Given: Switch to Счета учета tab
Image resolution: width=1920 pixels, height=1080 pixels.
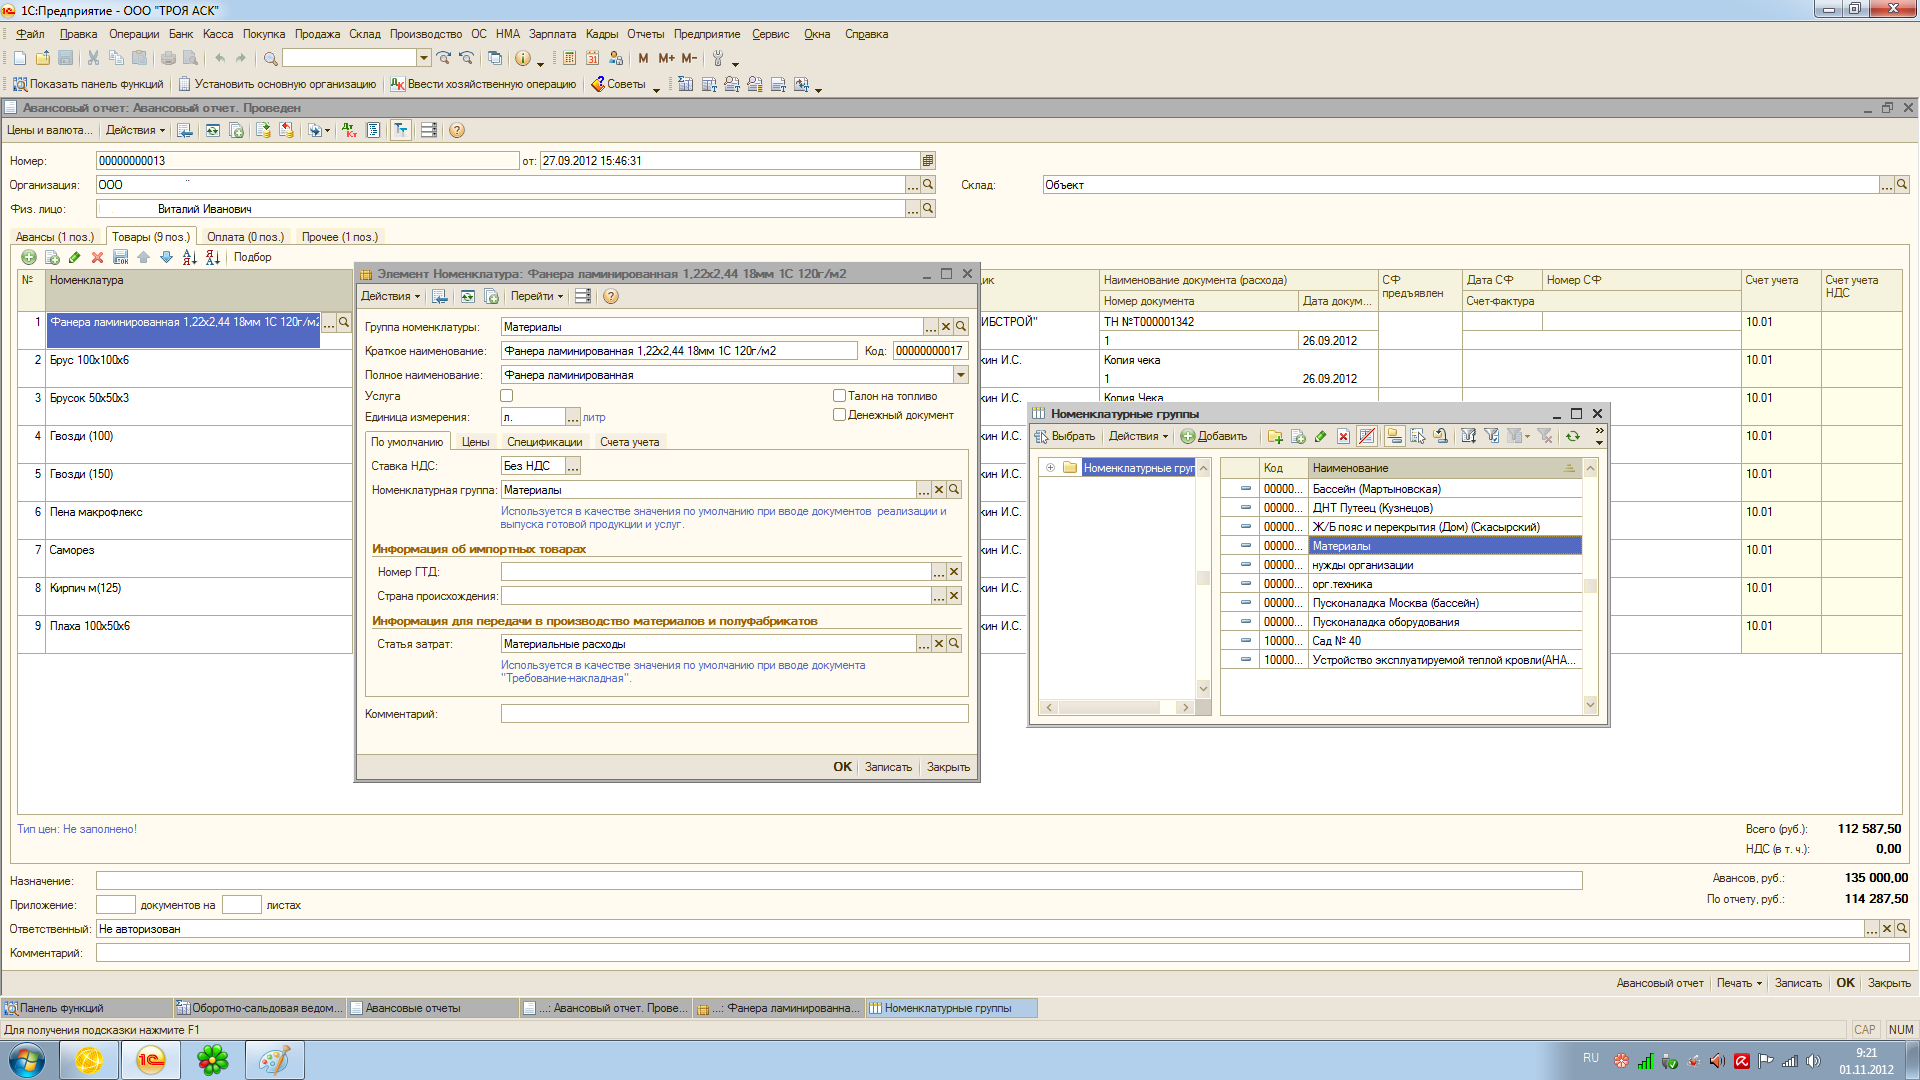Looking at the screenshot, I should (x=629, y=442).
